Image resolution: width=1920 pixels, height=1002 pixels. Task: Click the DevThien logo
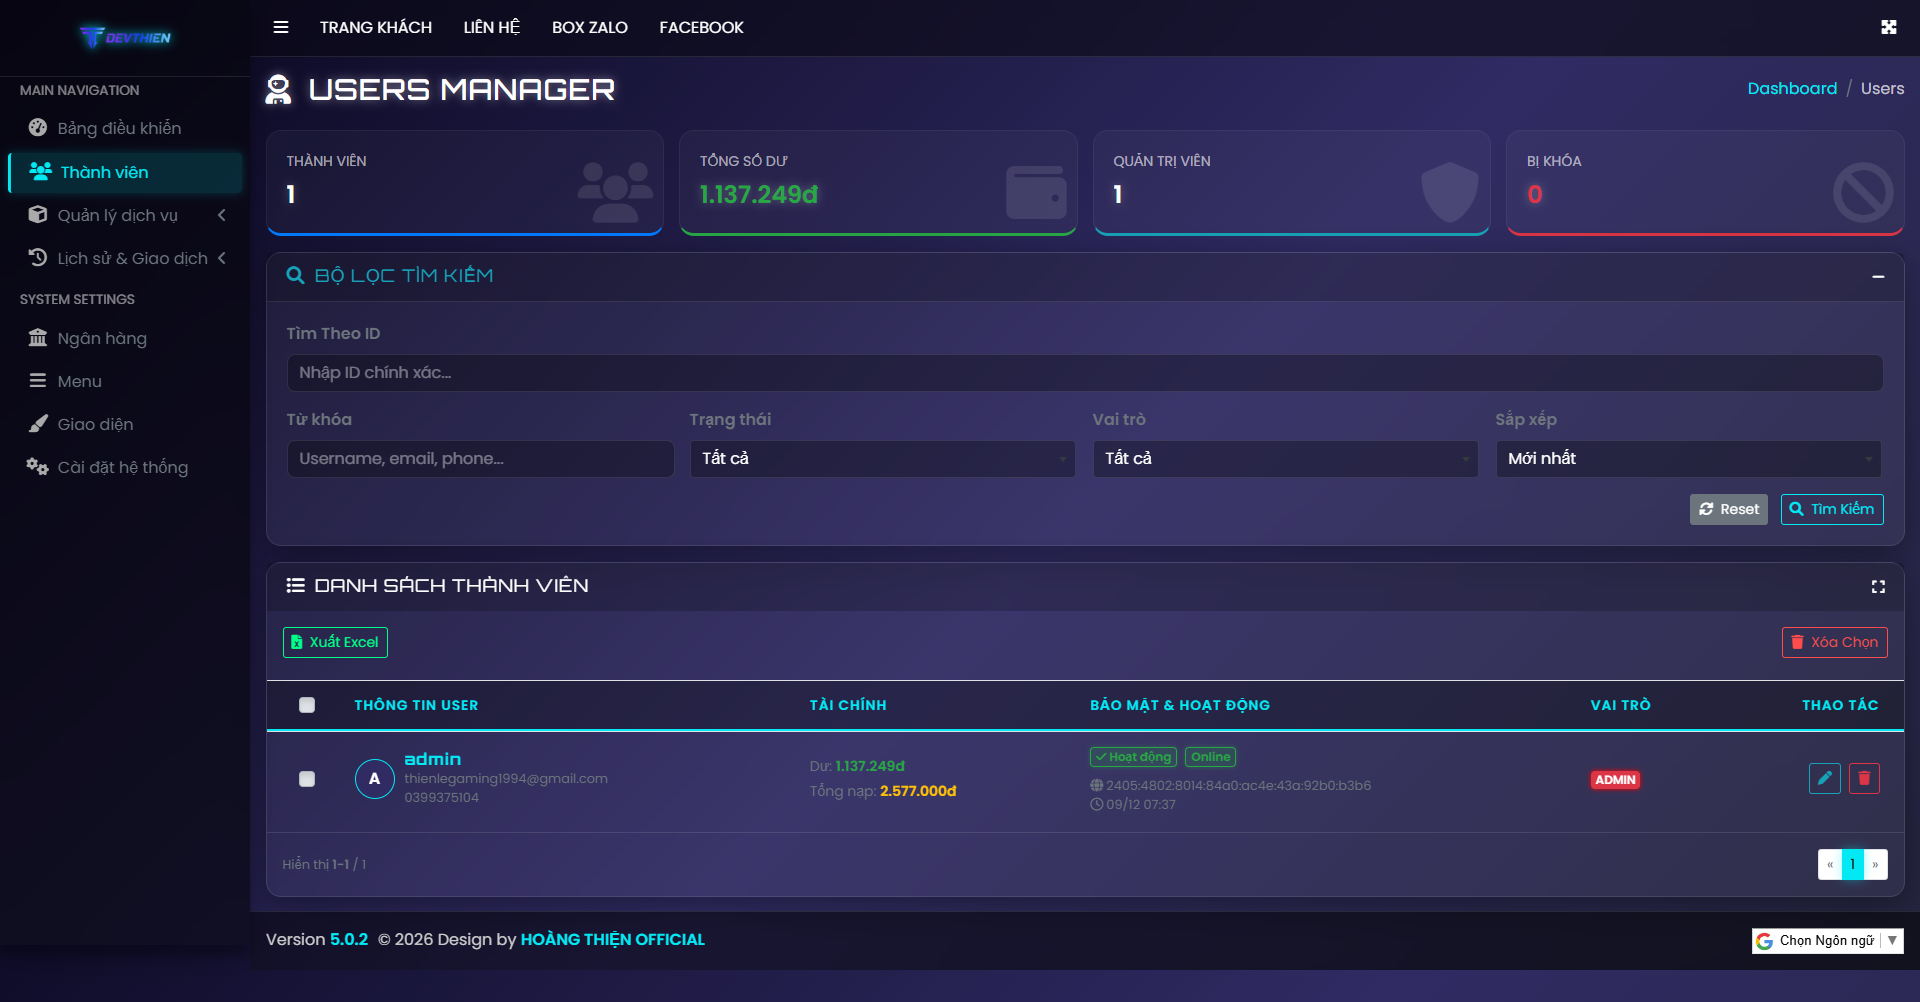125,37
